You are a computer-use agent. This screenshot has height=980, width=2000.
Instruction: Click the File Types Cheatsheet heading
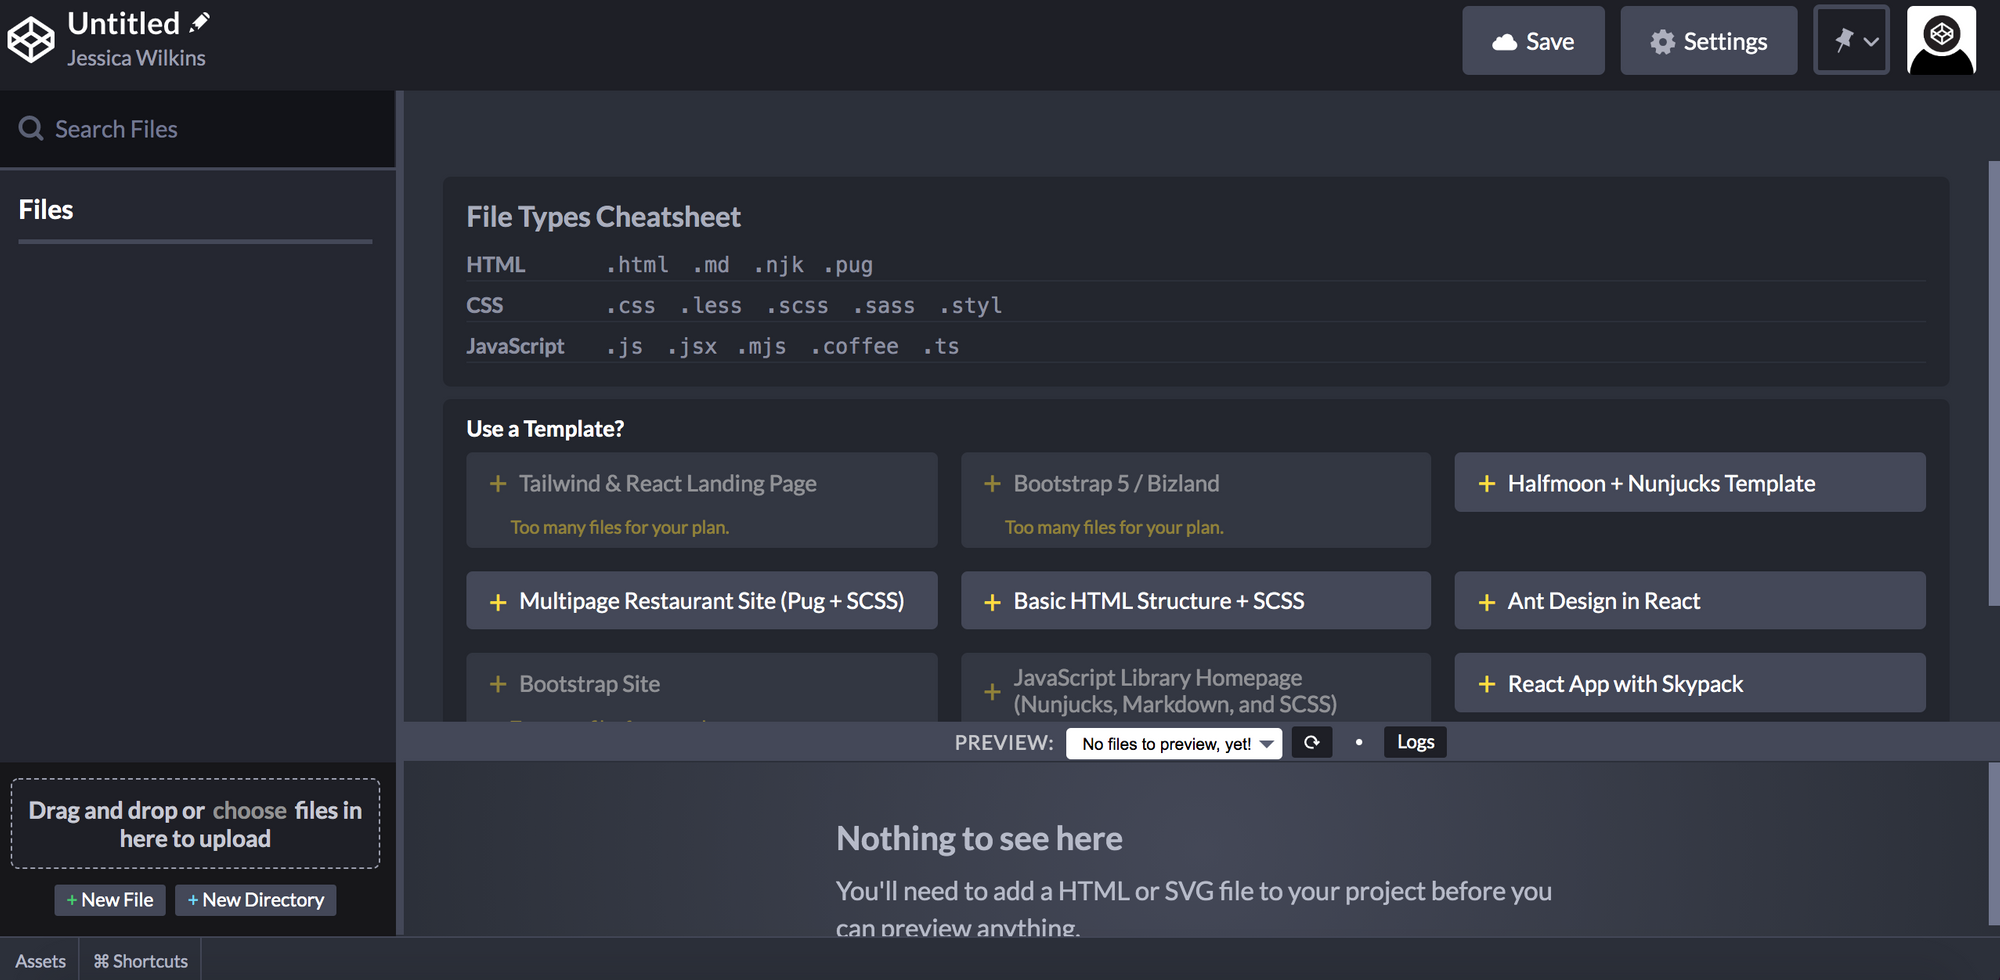(603, 217)
